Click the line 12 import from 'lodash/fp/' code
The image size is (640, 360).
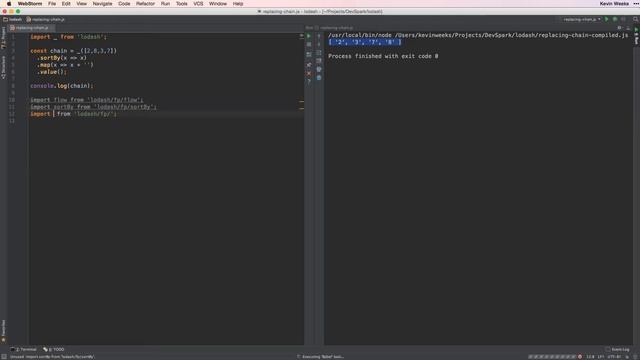[x=73, y=114]
